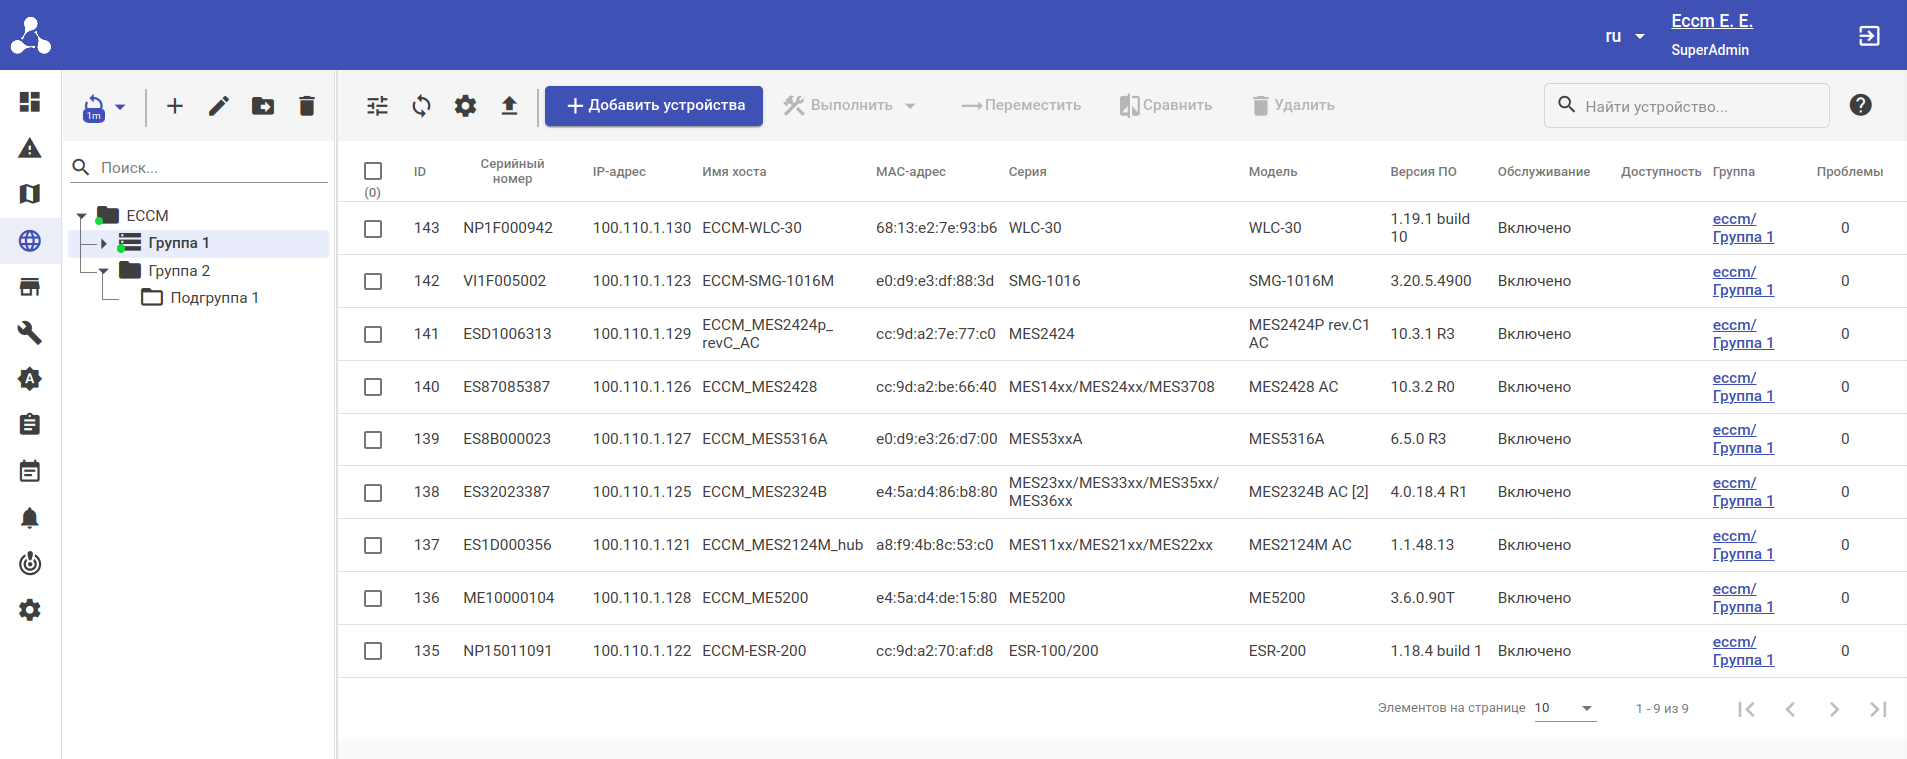
Task: Open the notifications bell in sidebar
Action: click(30, 518)
